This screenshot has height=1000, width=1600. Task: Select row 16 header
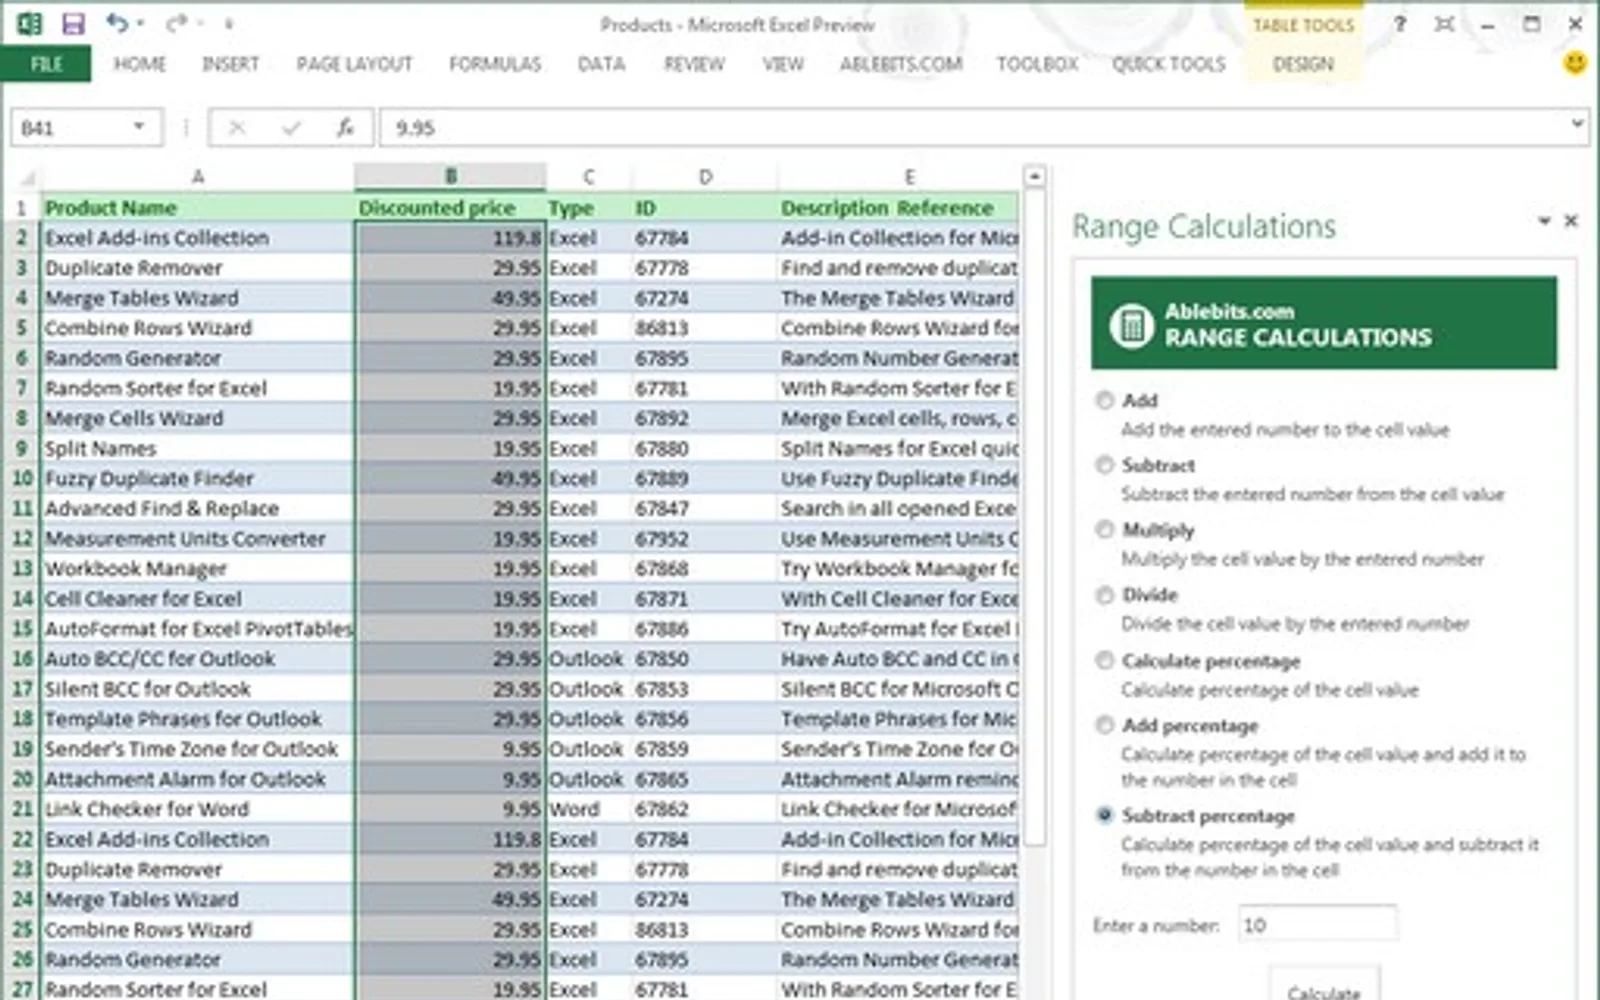[x=22, y=659]
